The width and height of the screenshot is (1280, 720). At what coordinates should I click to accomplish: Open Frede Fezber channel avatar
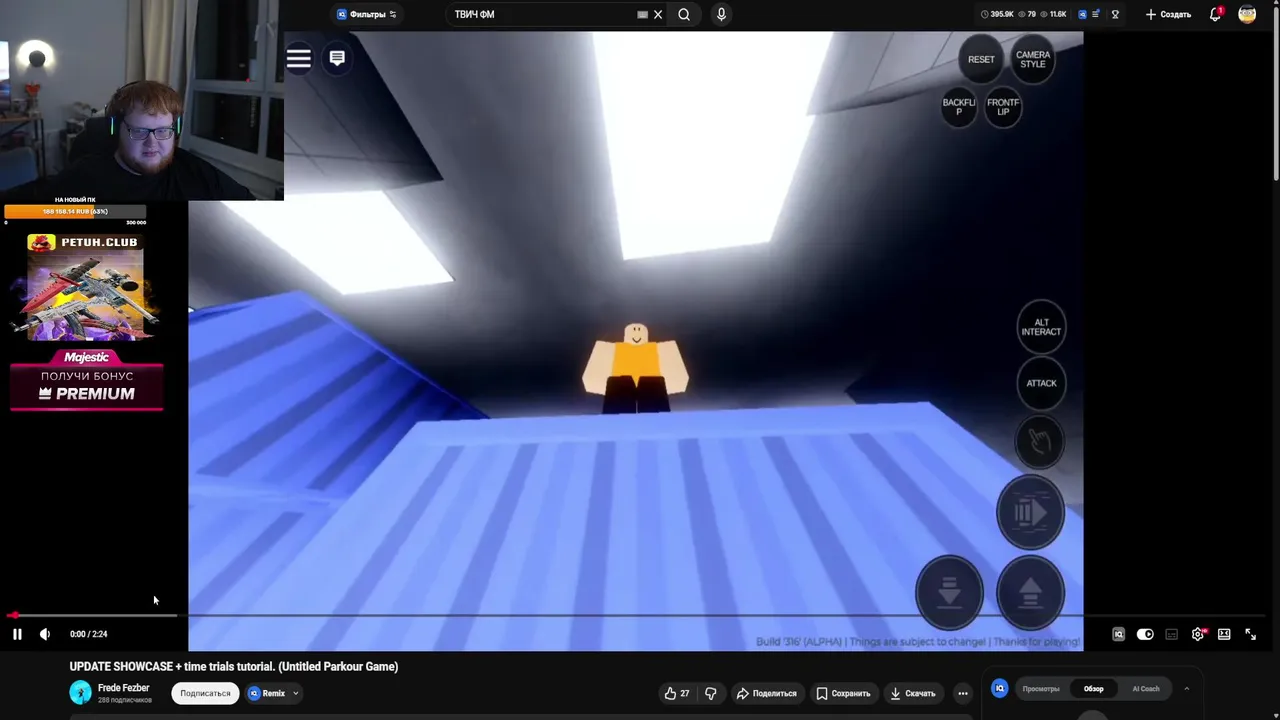pyautogui.click(x=80, y=692)
